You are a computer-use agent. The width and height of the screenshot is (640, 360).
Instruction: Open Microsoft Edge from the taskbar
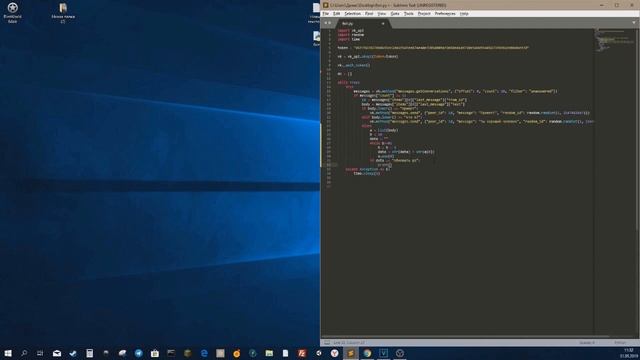coord(204,353)
